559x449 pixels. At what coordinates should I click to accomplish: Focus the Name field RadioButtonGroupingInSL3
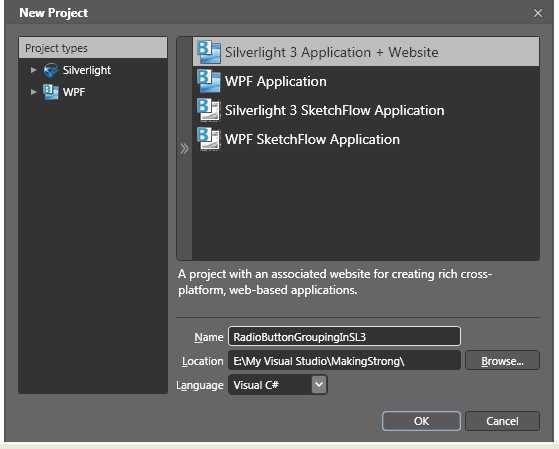[344, 336]
